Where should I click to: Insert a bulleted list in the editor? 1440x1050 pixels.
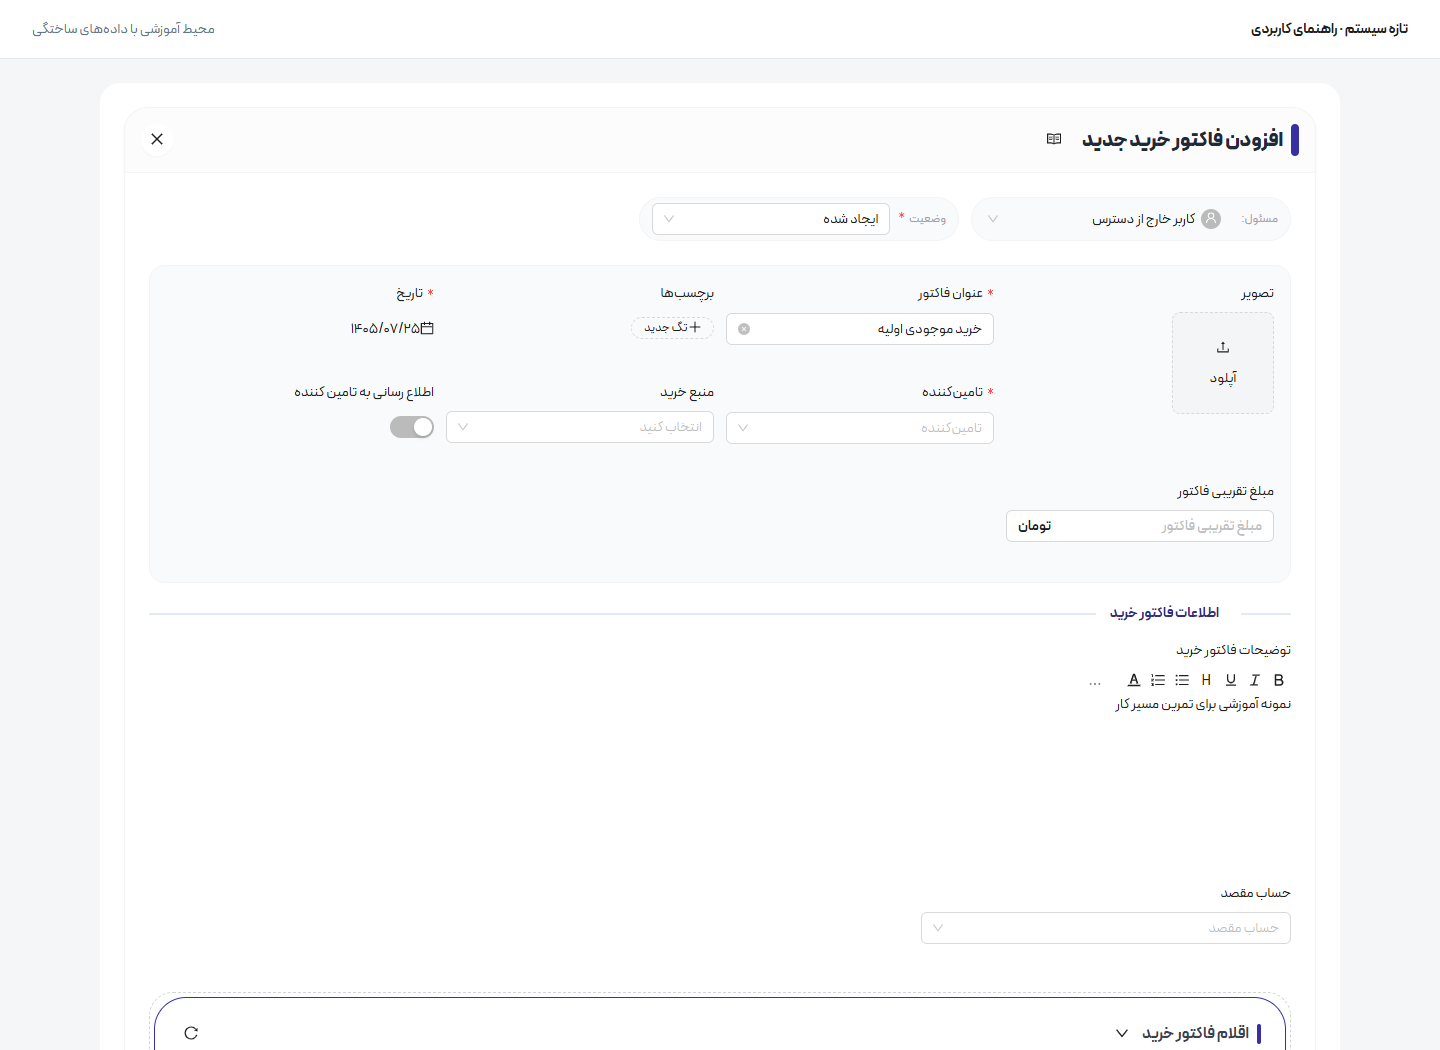tap(1182, 680)
